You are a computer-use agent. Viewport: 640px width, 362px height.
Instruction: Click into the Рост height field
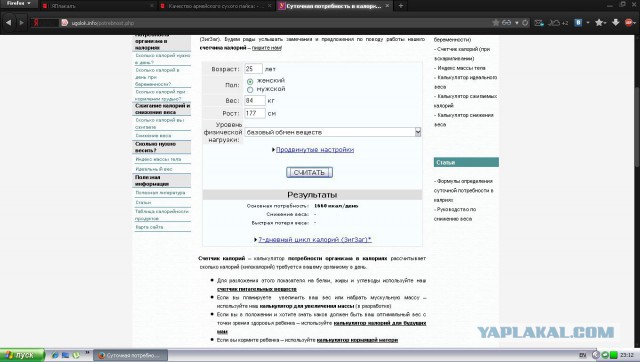pos(255,113)
